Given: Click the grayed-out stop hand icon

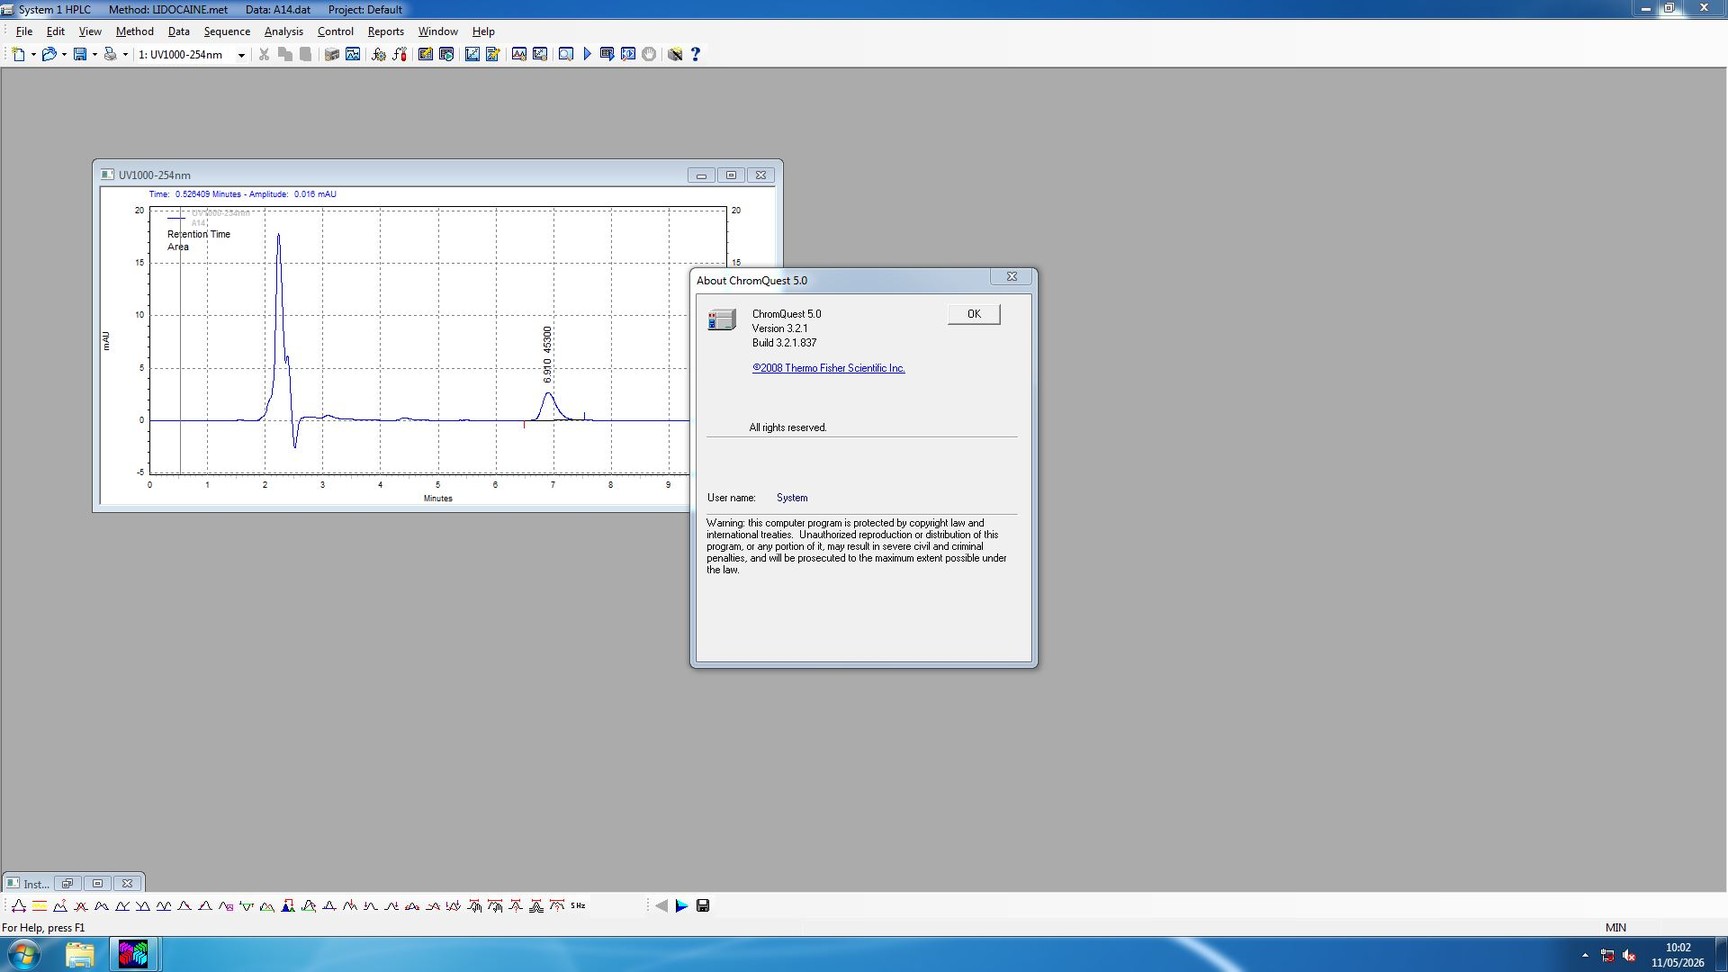Looking at the screenshot, I should tap(649, 54).
